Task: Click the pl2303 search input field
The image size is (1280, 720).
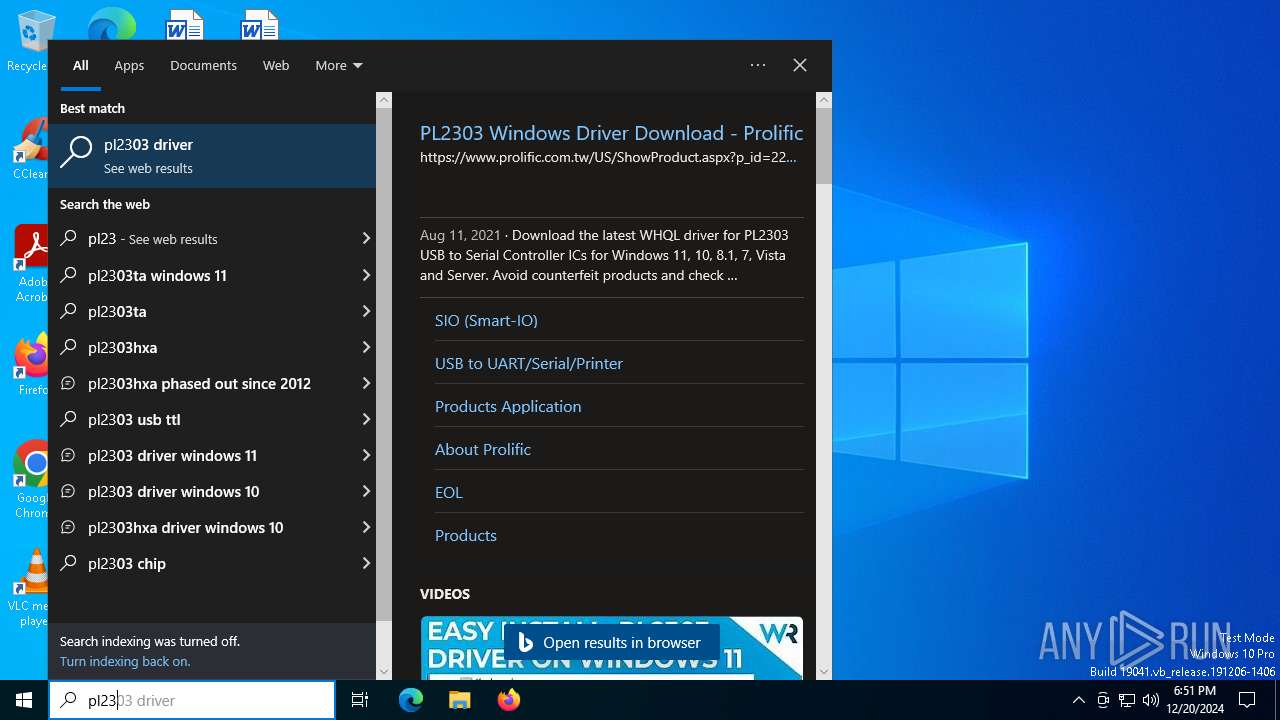Action: pyautogui.click(x=192, y=700)
